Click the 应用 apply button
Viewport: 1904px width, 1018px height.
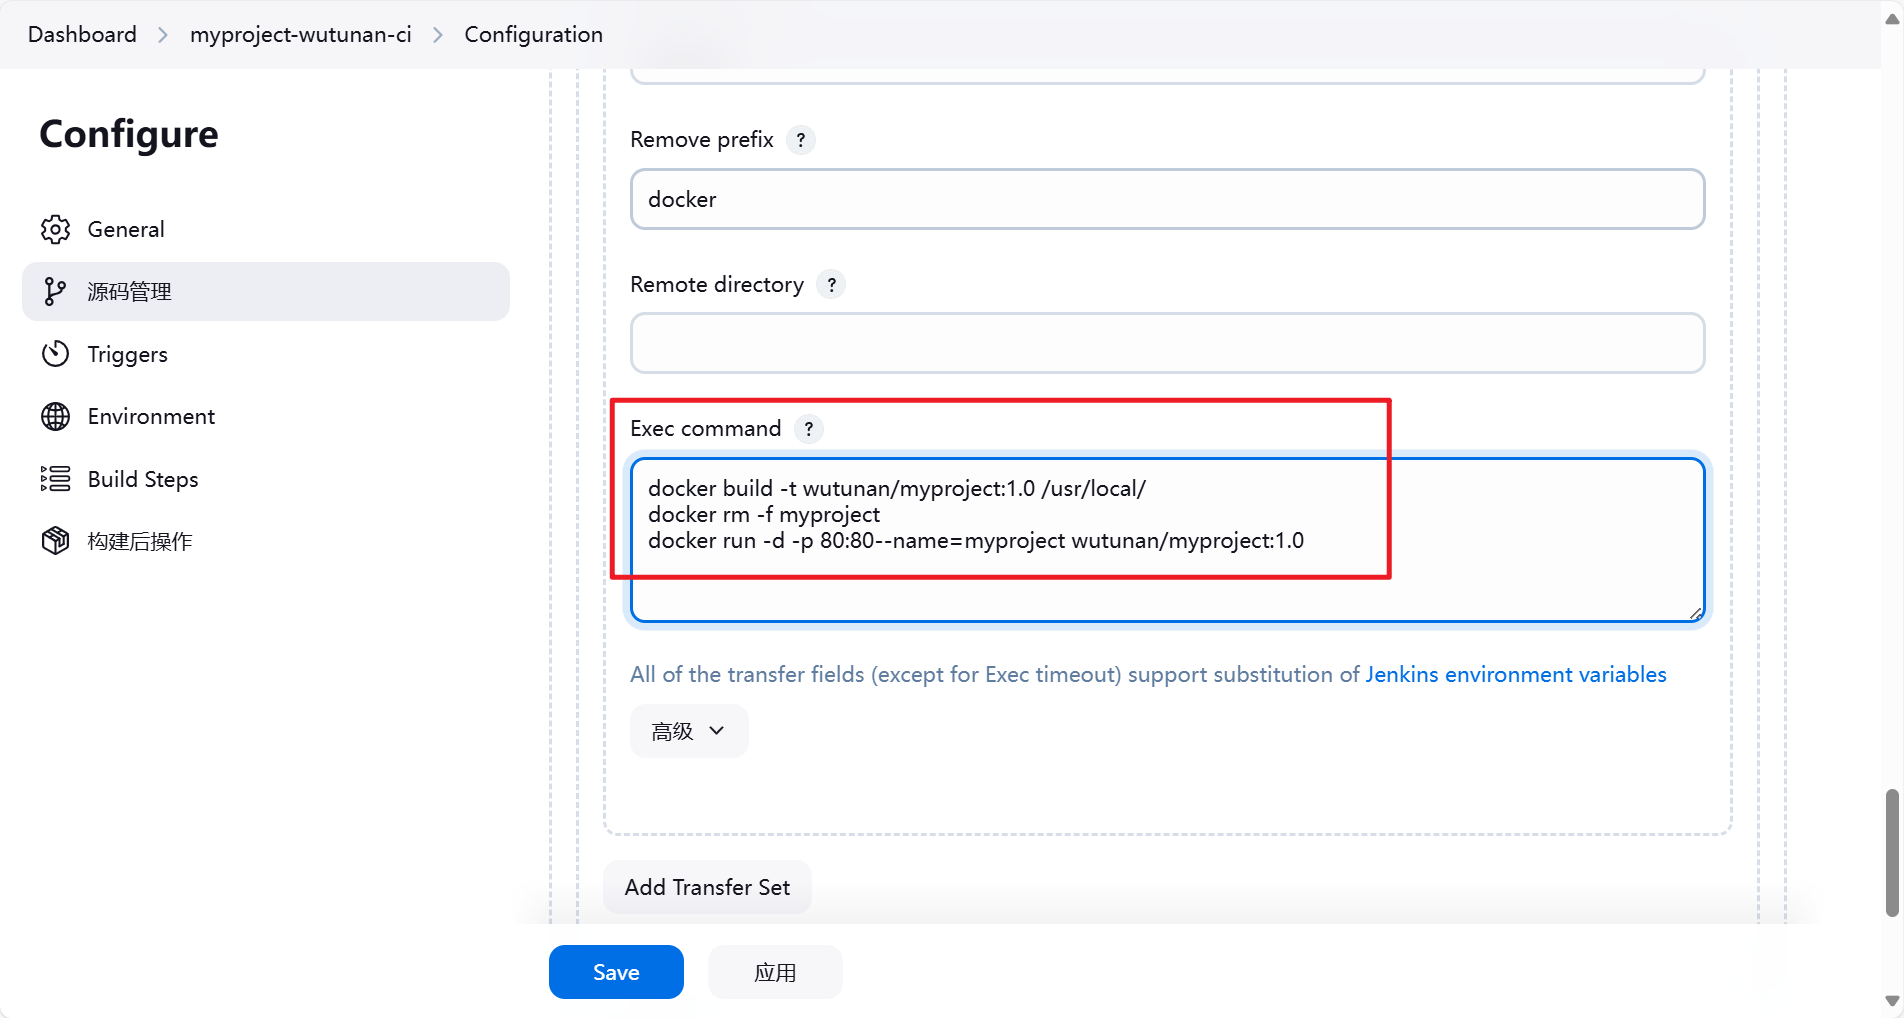tap(775, 972)
